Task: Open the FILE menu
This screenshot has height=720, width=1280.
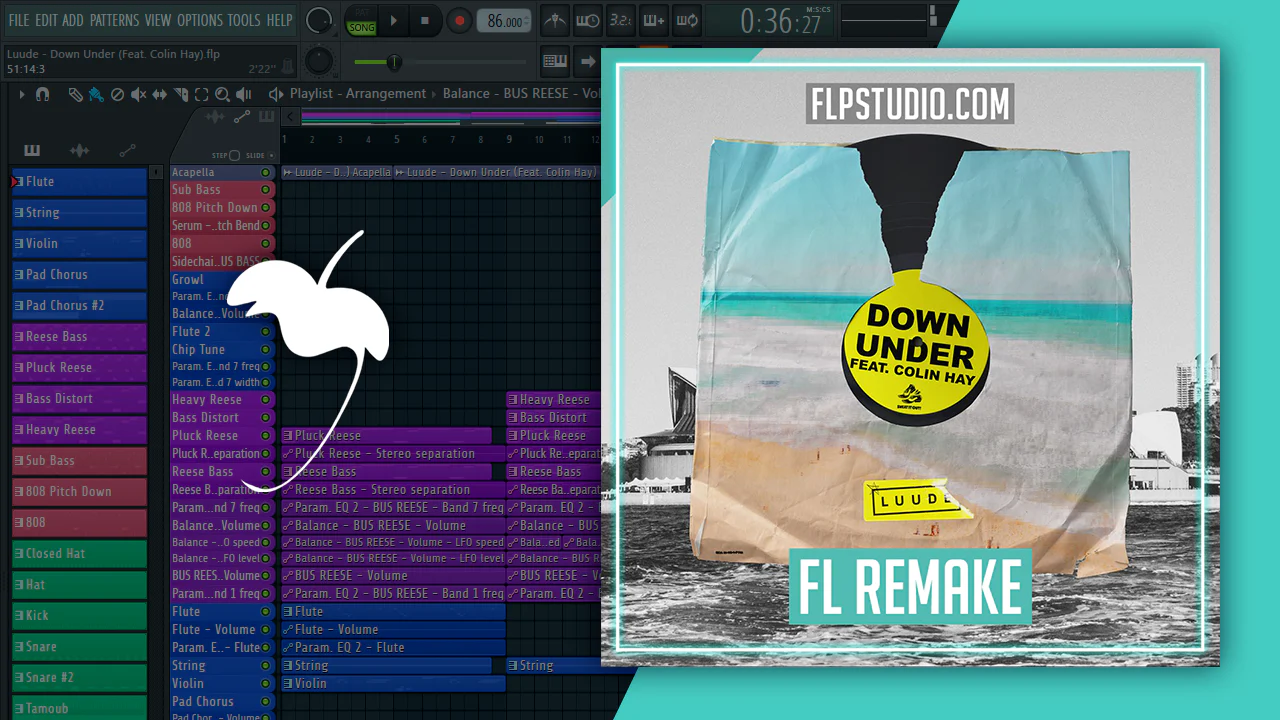Action: [x=19, y=20]
